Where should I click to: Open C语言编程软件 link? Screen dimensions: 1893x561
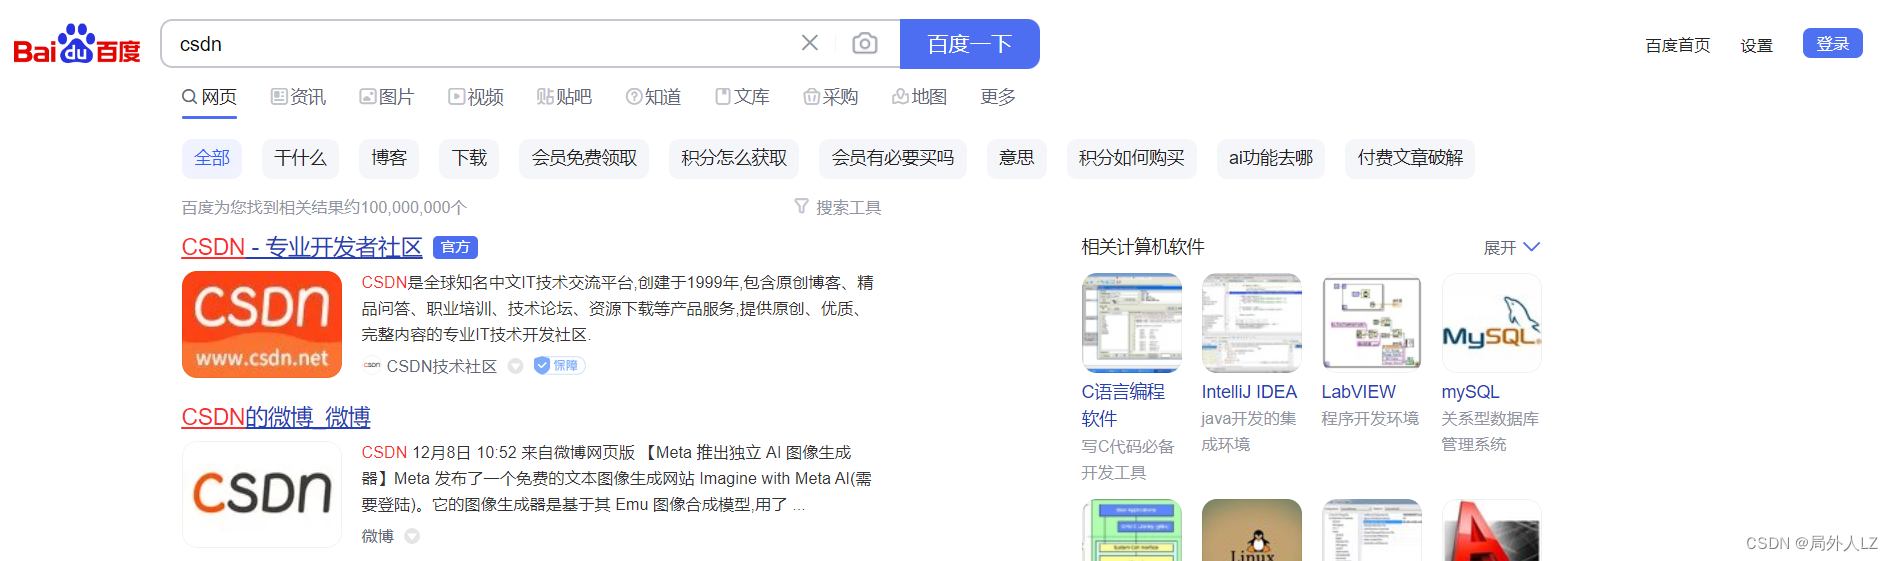pyautogui.click(x=1123, y=405)
